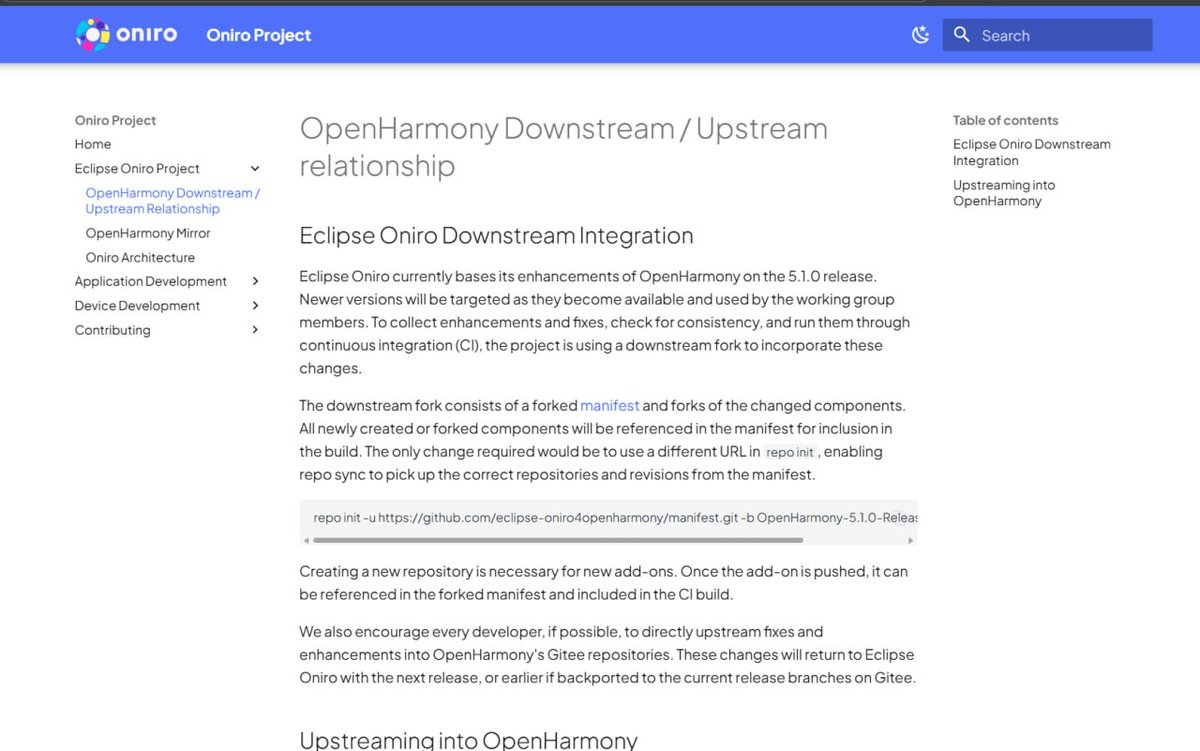This screenshot has height=751, width=1200.
Task: Jump to Upstreaming into OpenHarmony in contents
Action: (1004, 193)
